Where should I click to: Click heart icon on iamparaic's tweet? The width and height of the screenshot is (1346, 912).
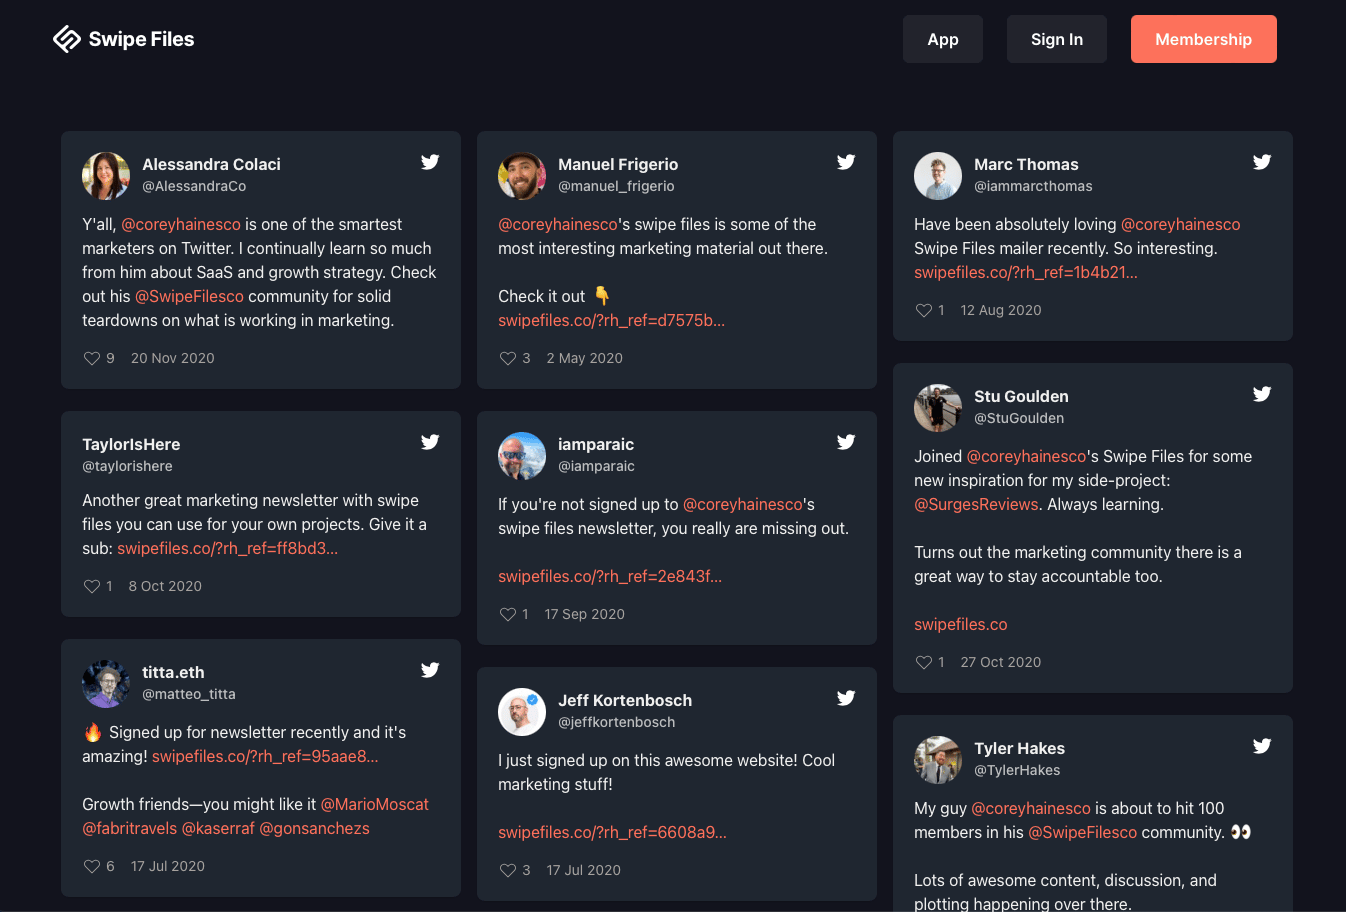tap(508, 614)
